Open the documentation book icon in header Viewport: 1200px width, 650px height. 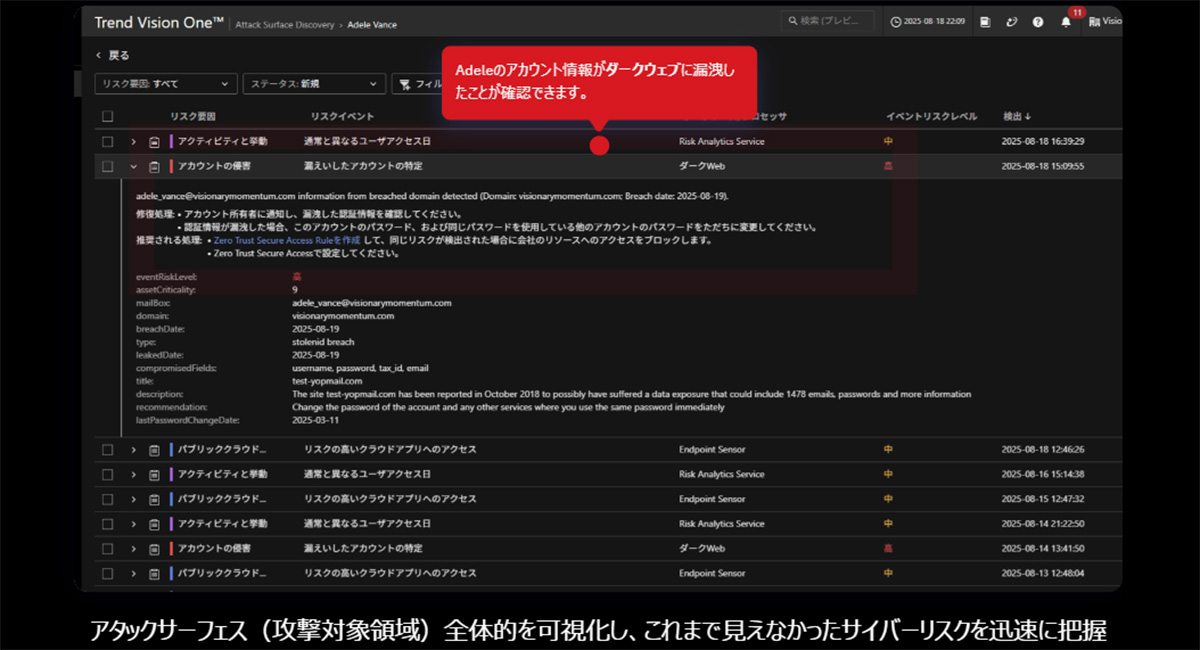point(985,22)
